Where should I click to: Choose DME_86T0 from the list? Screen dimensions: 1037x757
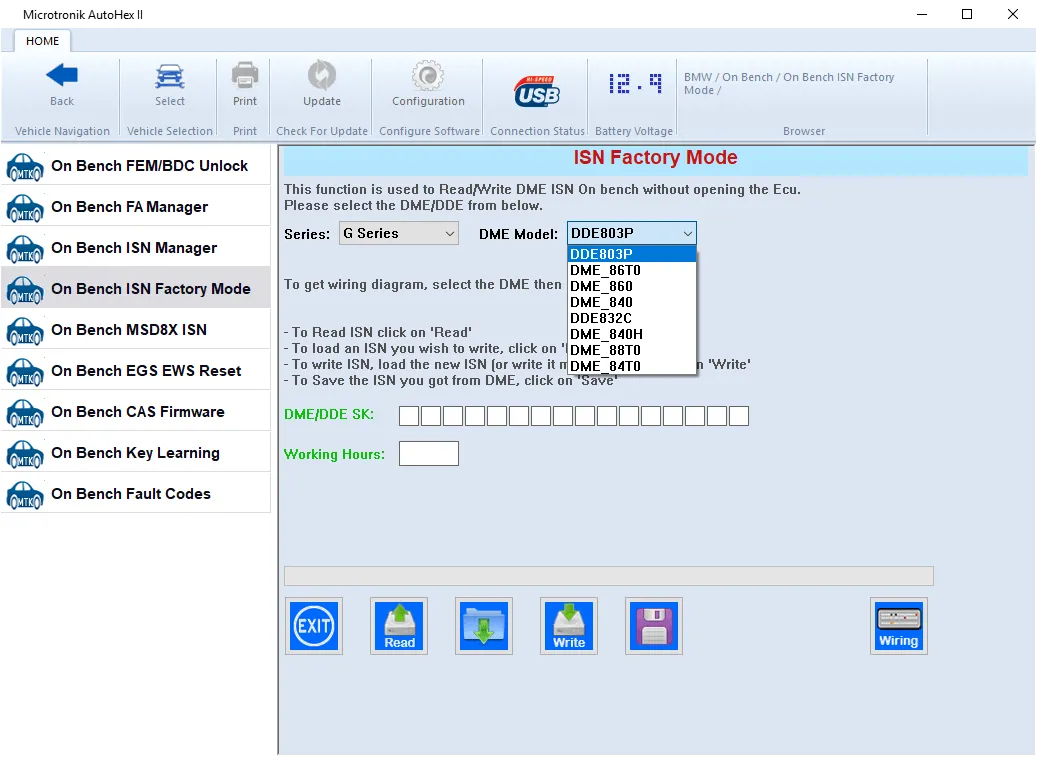coord(632,270)
